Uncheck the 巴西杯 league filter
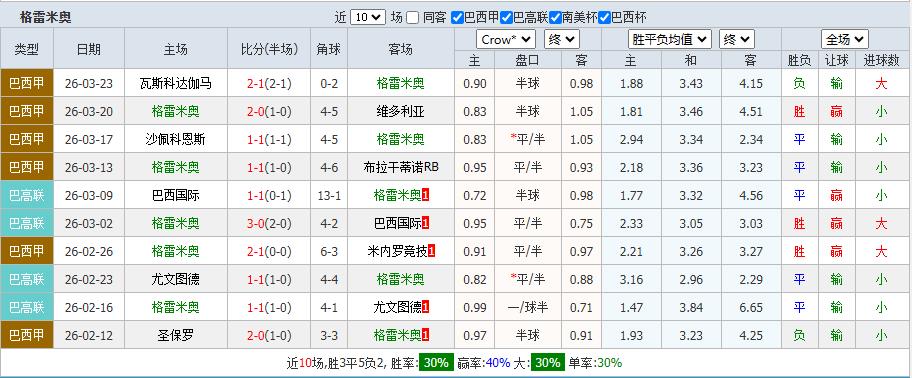This screenshot has width=912, height=378. [604, 17]
